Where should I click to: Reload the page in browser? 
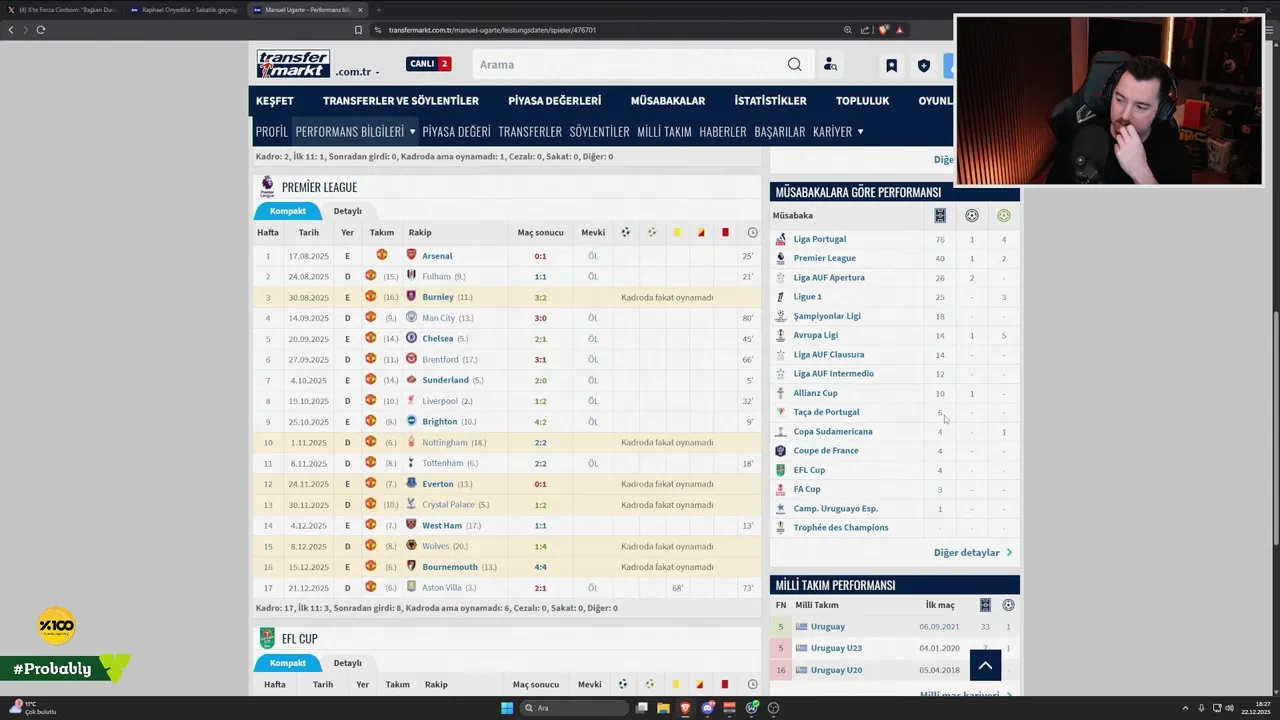click(40, 30)
